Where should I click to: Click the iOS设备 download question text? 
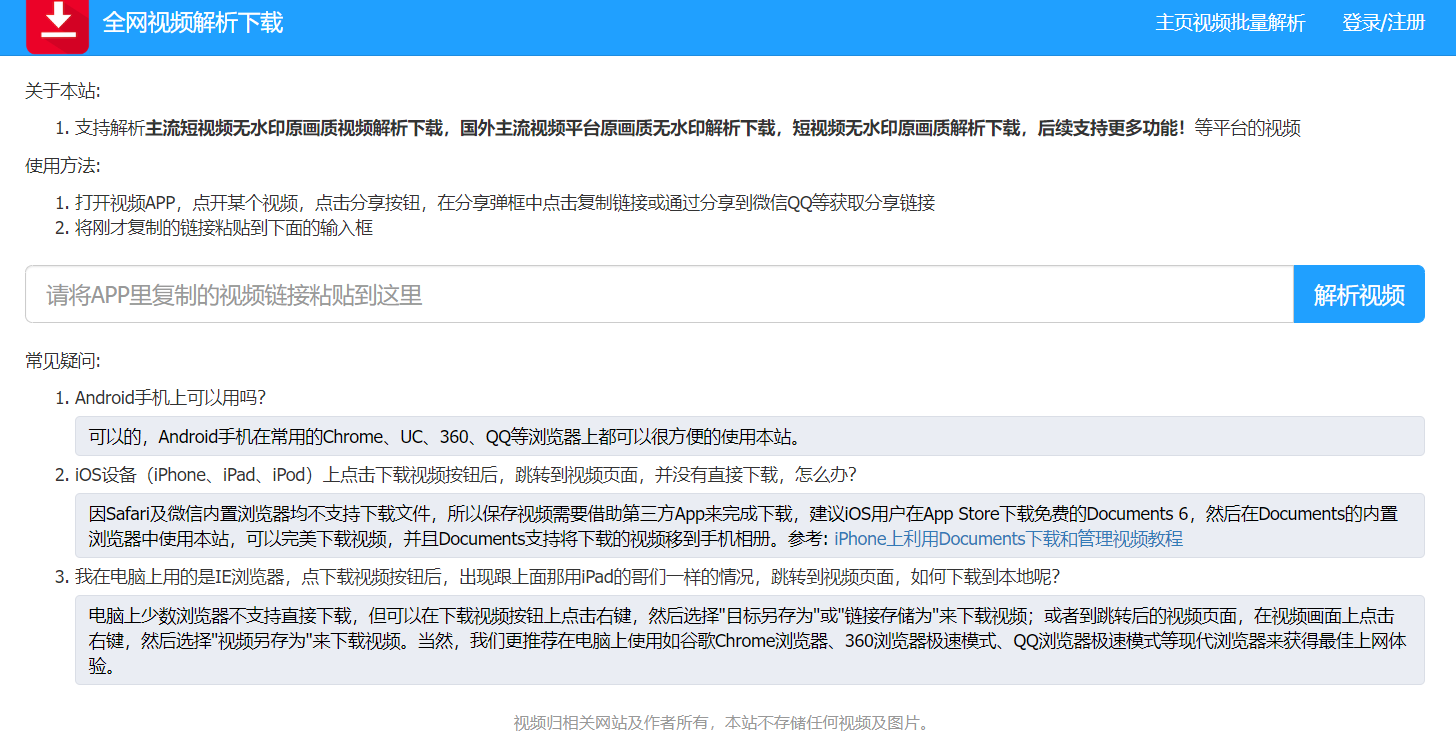[x=465, y=473]
